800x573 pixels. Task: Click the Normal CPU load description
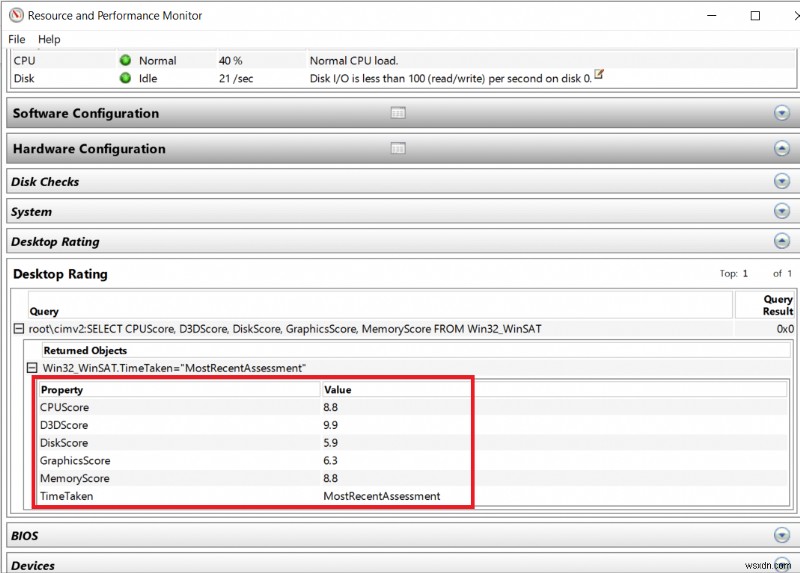(x=354, y=61)
